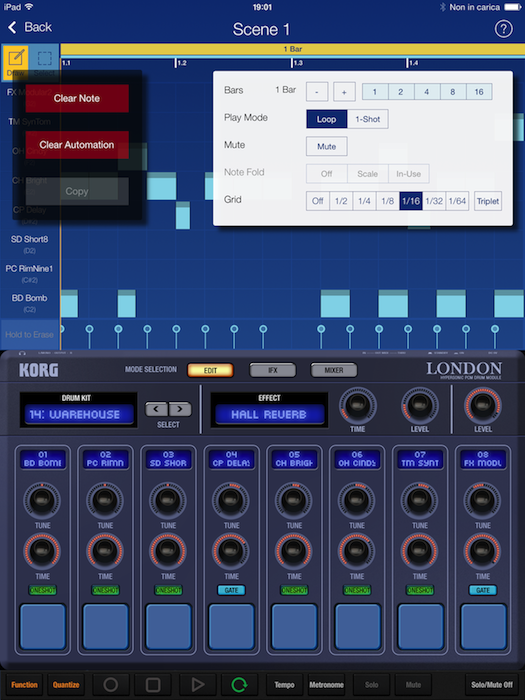Start recording with circle button
The width and height of the screenshot is (525, 700).
(111, 685)
